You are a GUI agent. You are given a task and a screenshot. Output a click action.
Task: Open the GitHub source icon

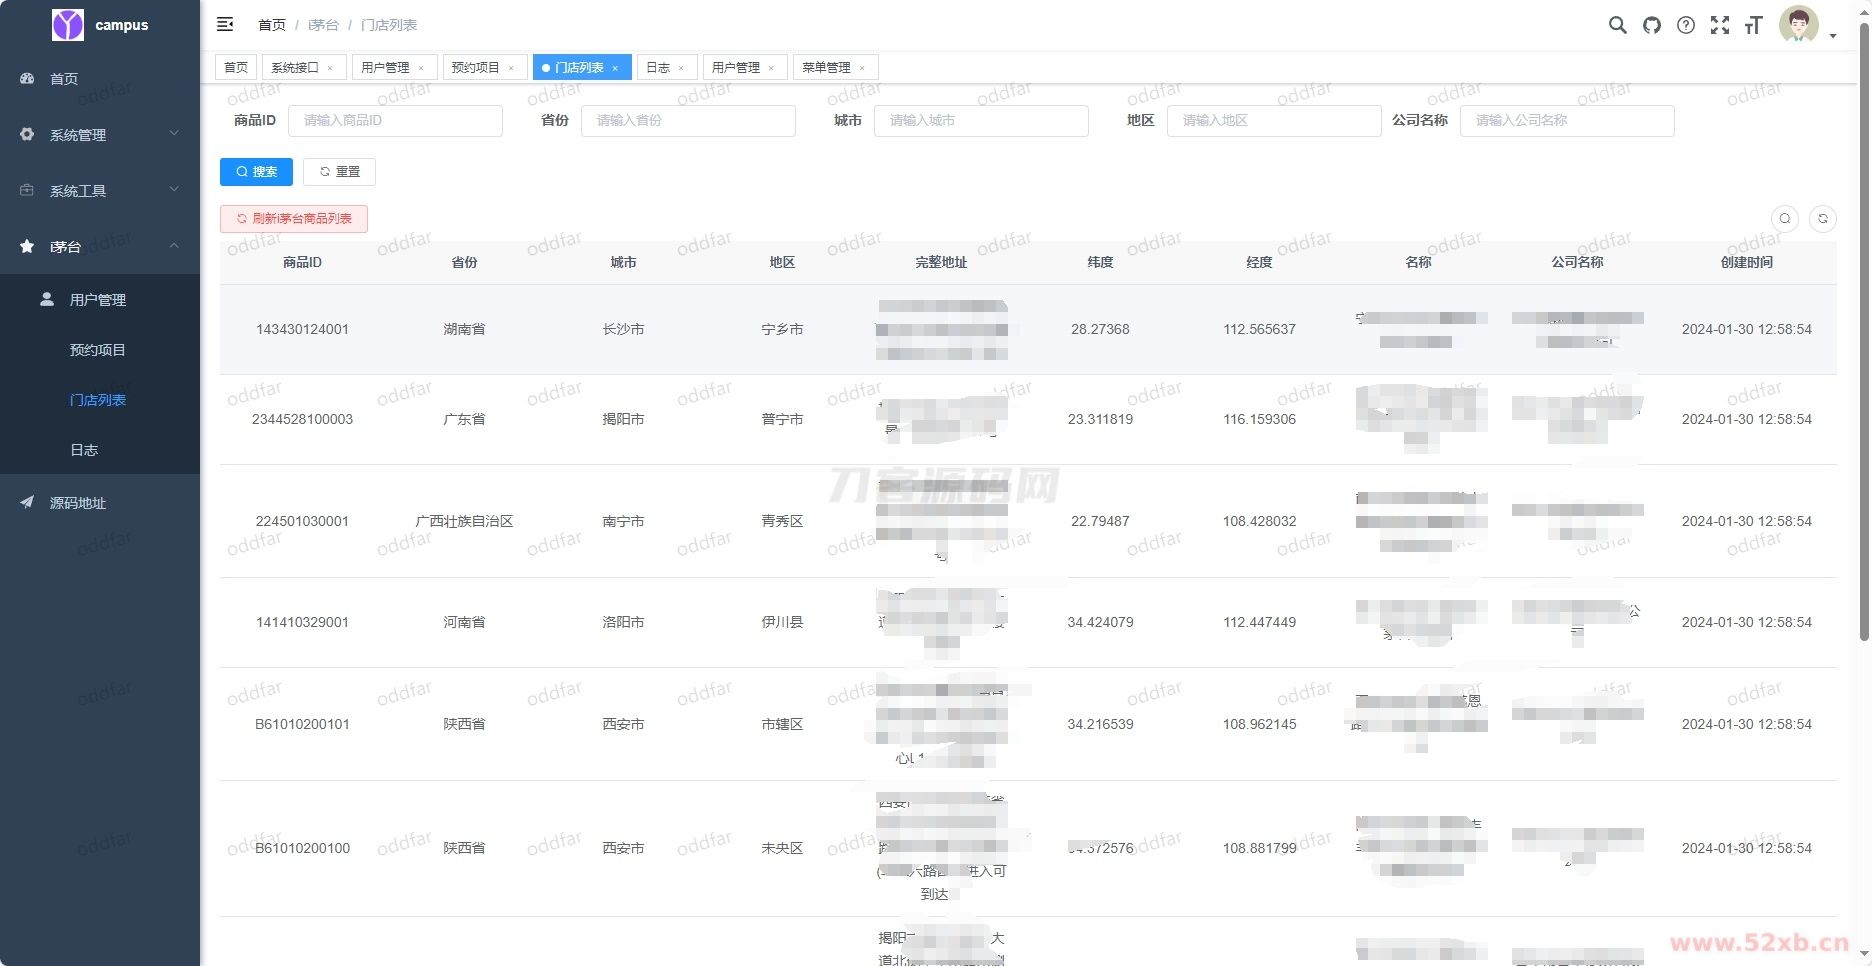point(1652,25)
